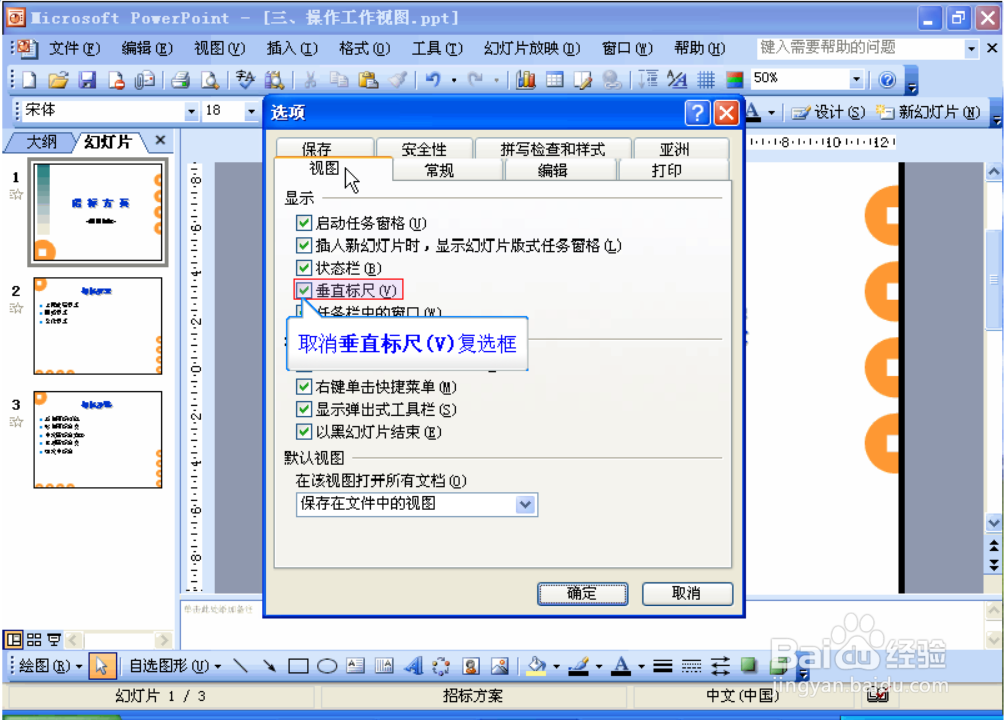Open PowerPoint Help question icon in toolbar
1004x720 pixels.
887,80
